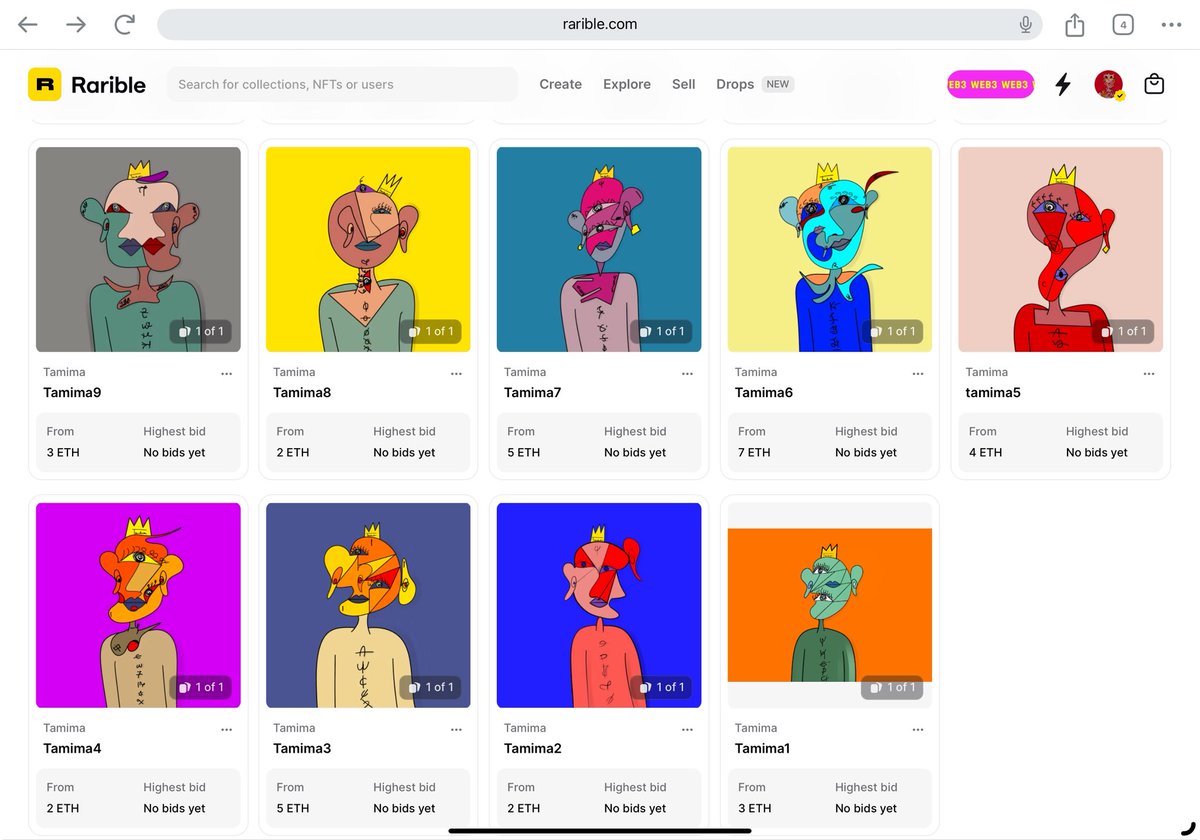
Task: Click the pink WEB3 banner button
Action: coord(990,85)
